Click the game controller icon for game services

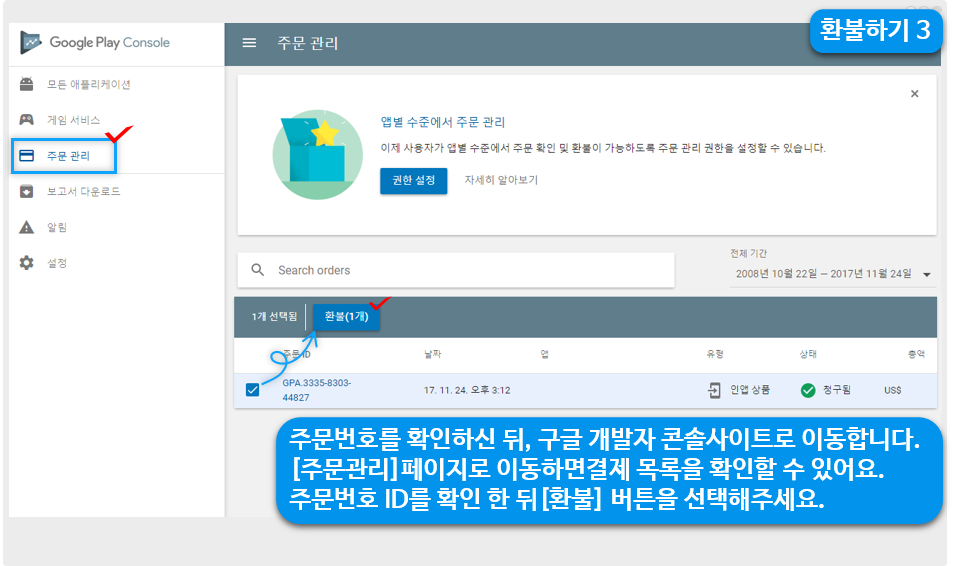tap(27, 120)
